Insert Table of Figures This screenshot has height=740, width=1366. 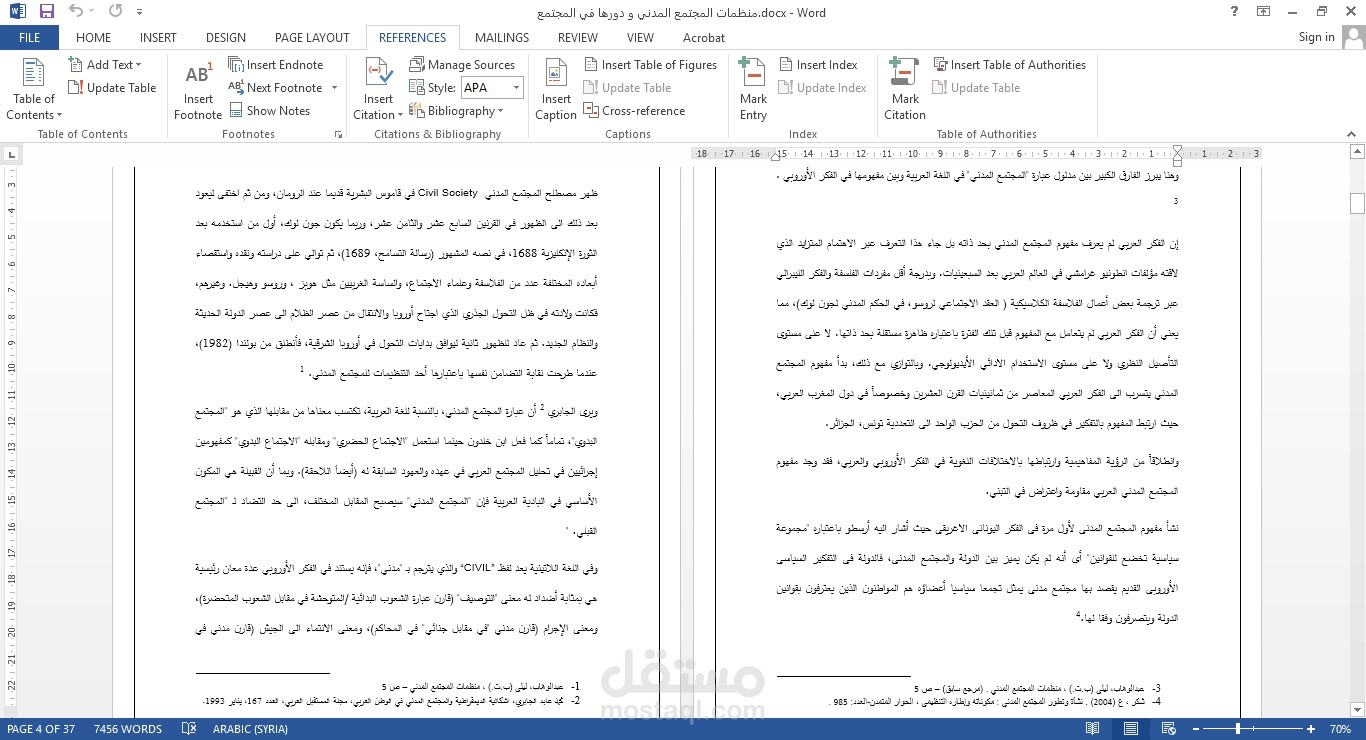651,64
